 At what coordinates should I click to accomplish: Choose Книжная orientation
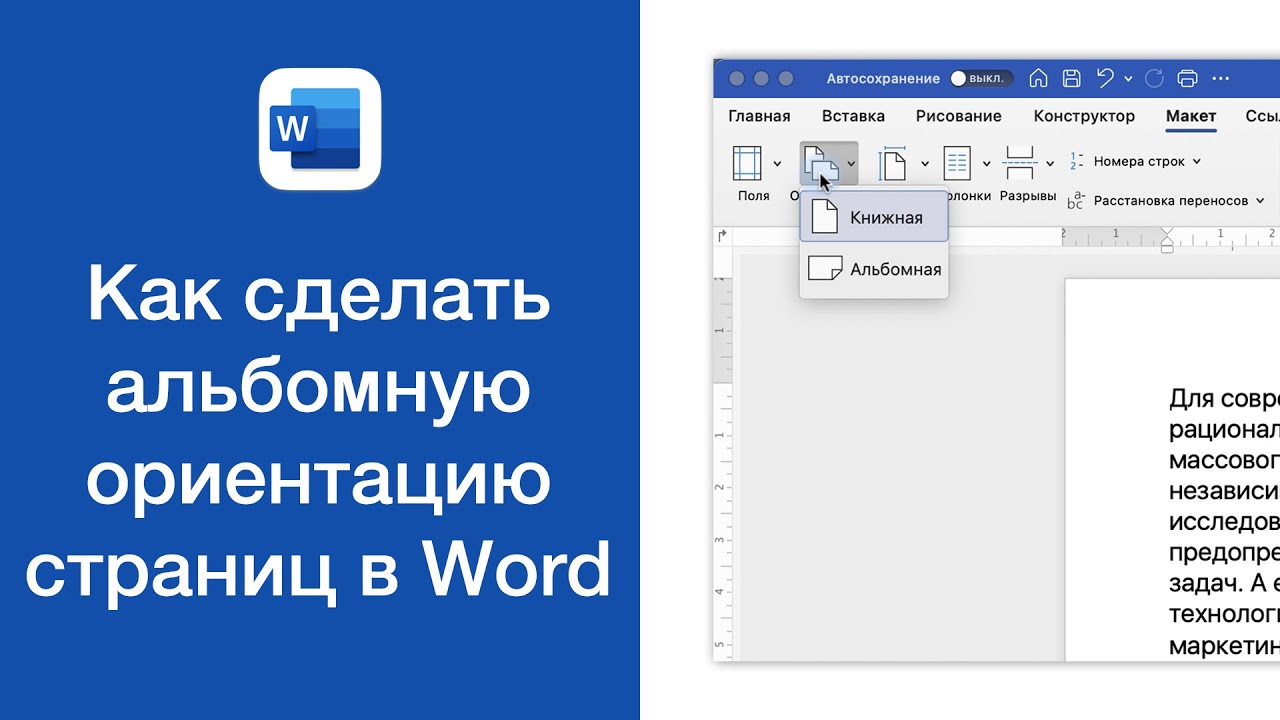click(x=874, y=217)
